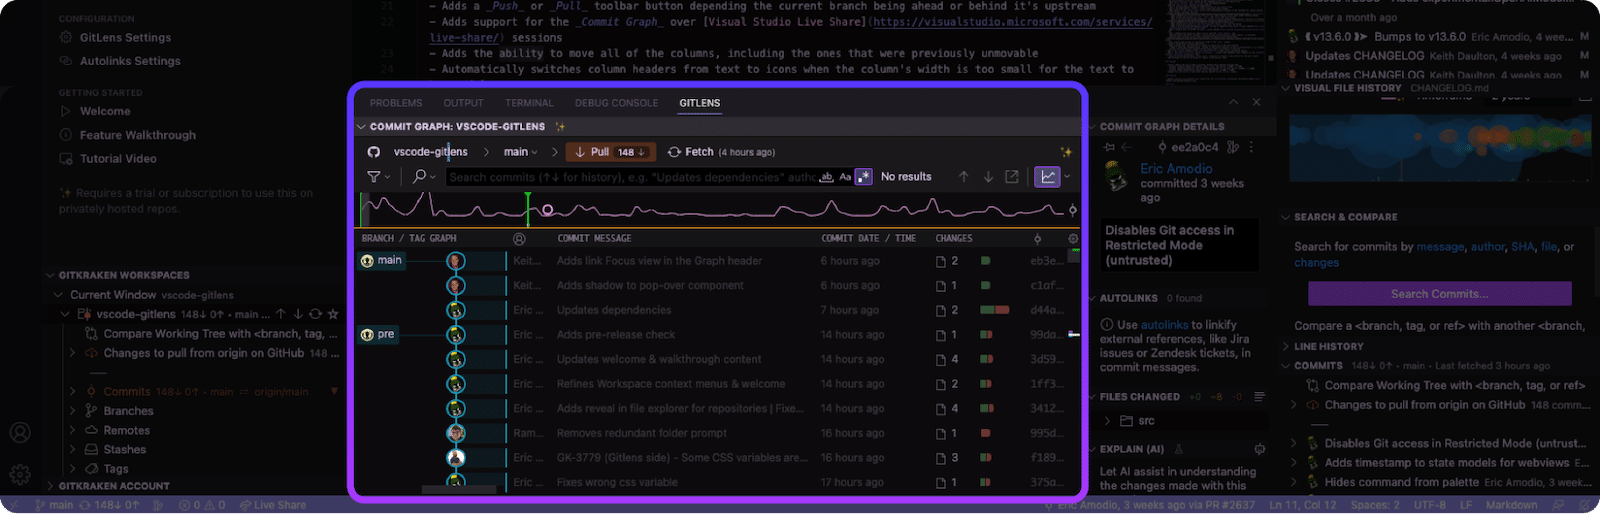Open minimap options dropdown arrow

click(x=1067, y=177)
